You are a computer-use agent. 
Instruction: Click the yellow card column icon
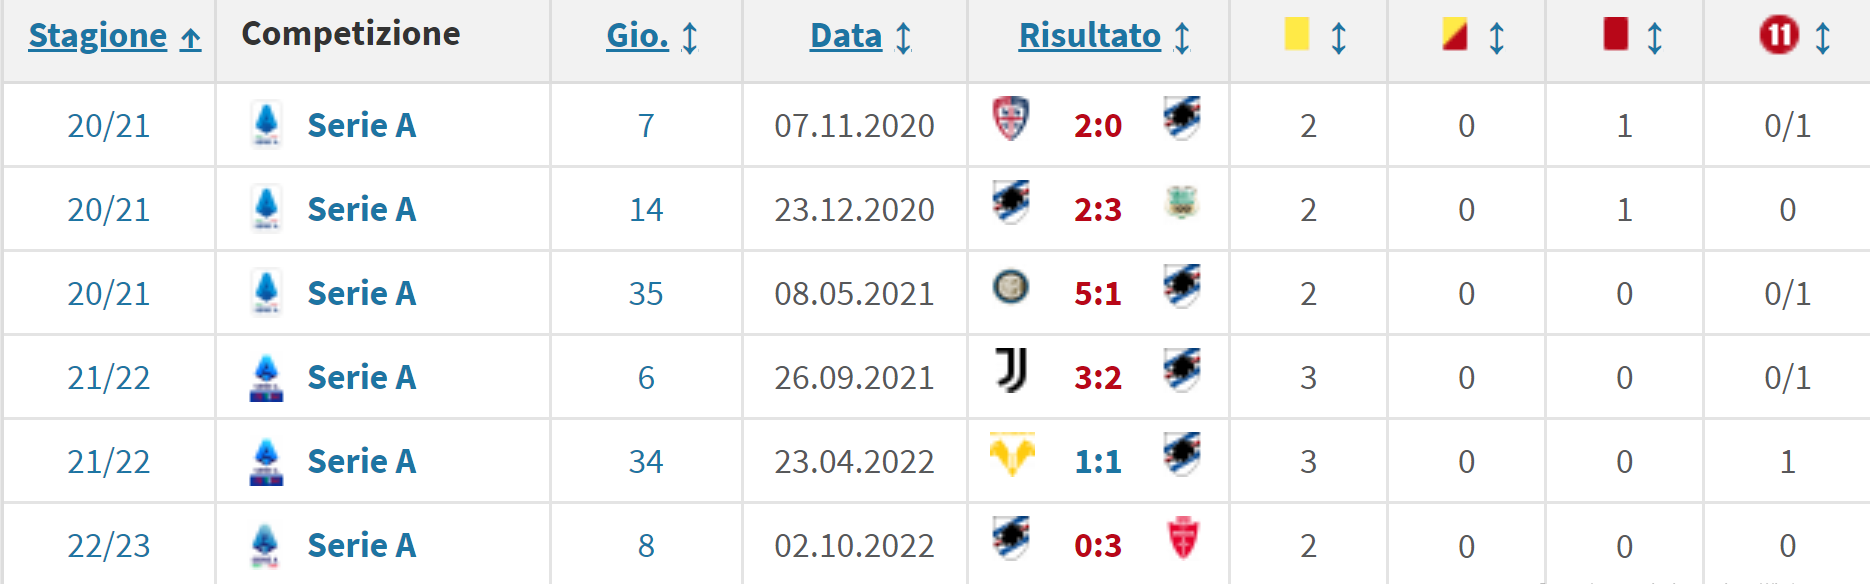tap(1297, 34)
